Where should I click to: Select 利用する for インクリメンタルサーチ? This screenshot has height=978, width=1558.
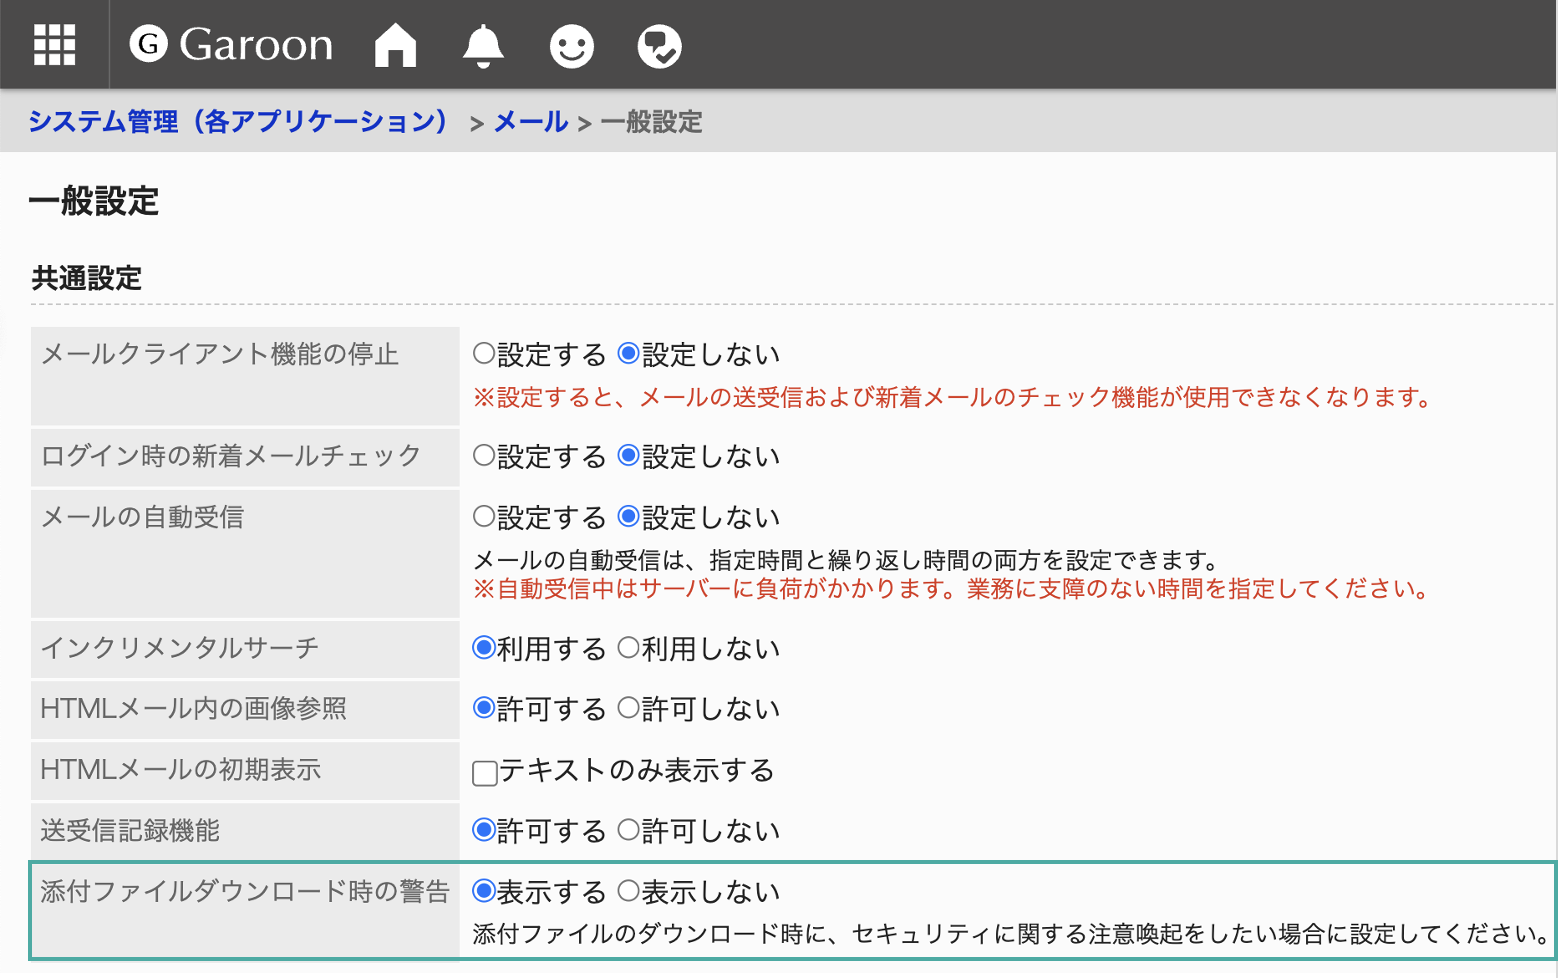click(x=484, y=648)
